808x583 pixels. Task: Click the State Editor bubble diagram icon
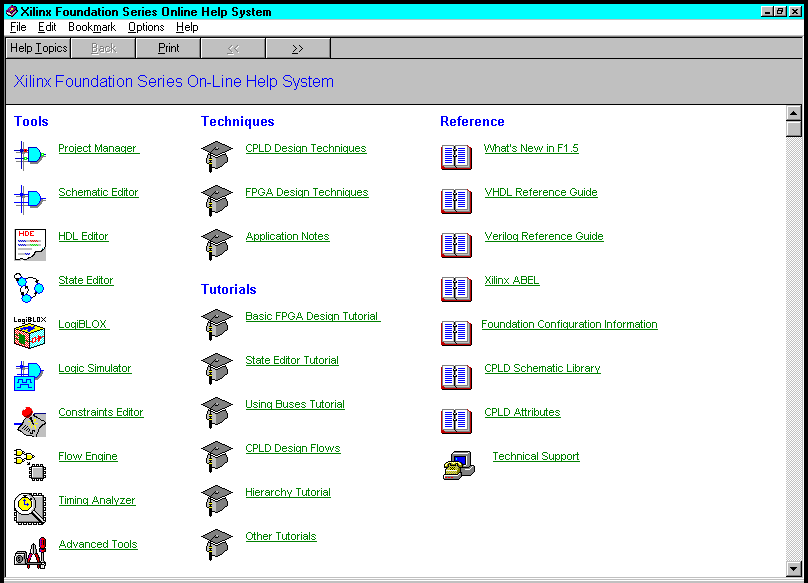pos(29,288)
